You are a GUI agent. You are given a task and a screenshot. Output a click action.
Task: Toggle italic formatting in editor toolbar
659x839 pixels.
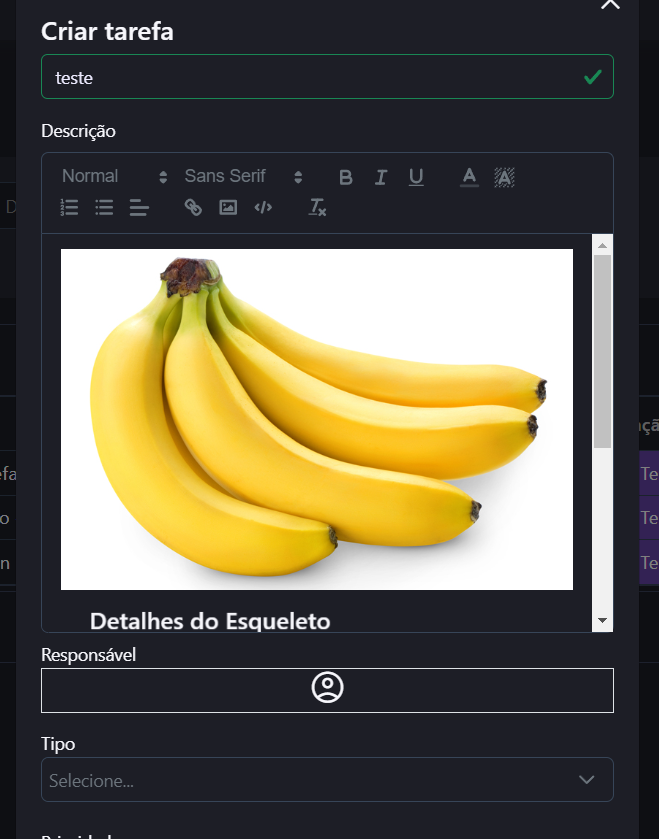[381, 177]
